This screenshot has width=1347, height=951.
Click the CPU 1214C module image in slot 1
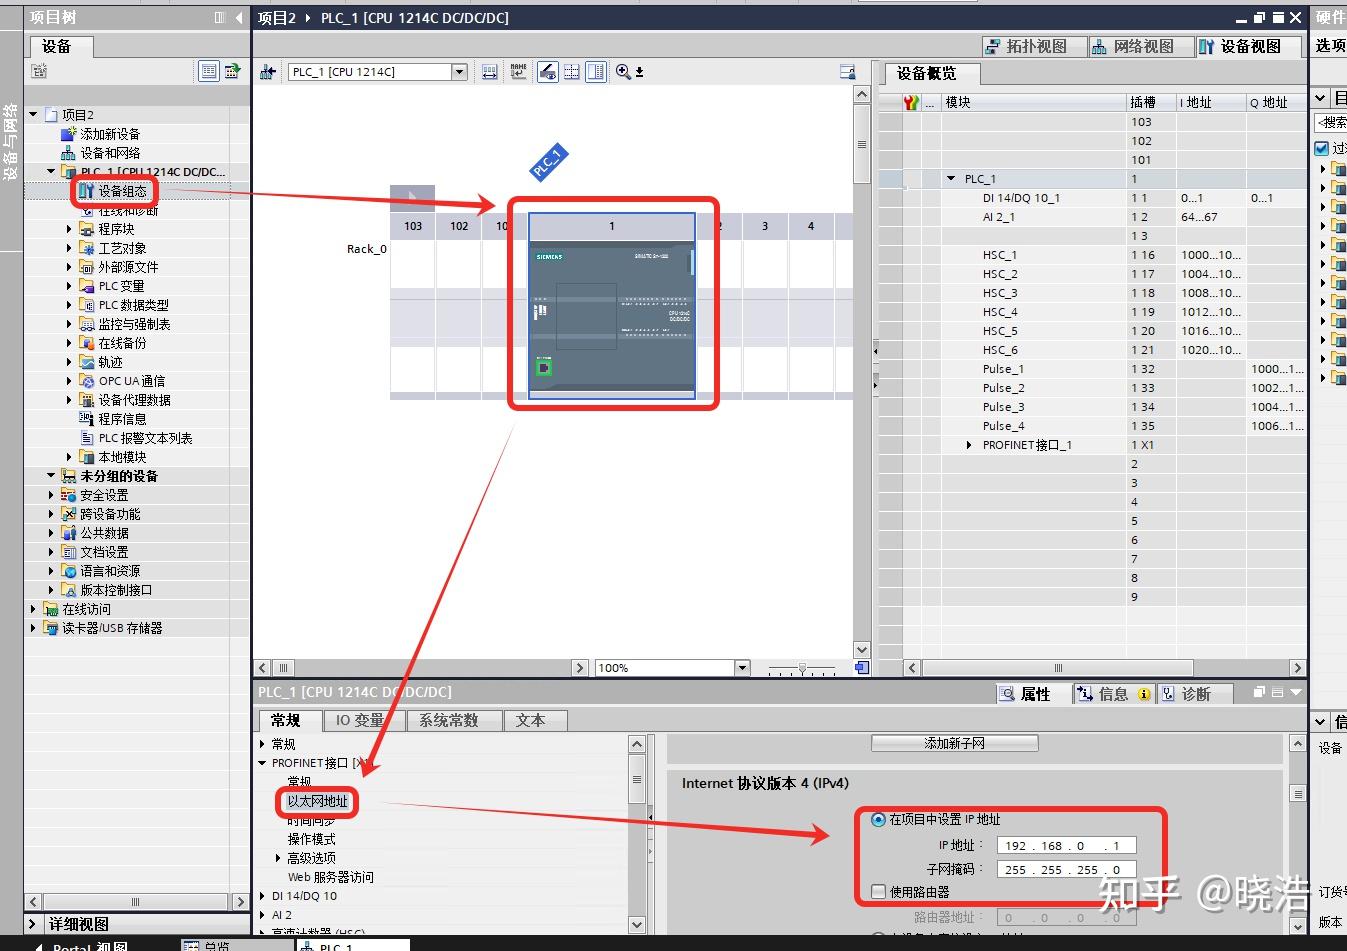[x=612, y=318]
